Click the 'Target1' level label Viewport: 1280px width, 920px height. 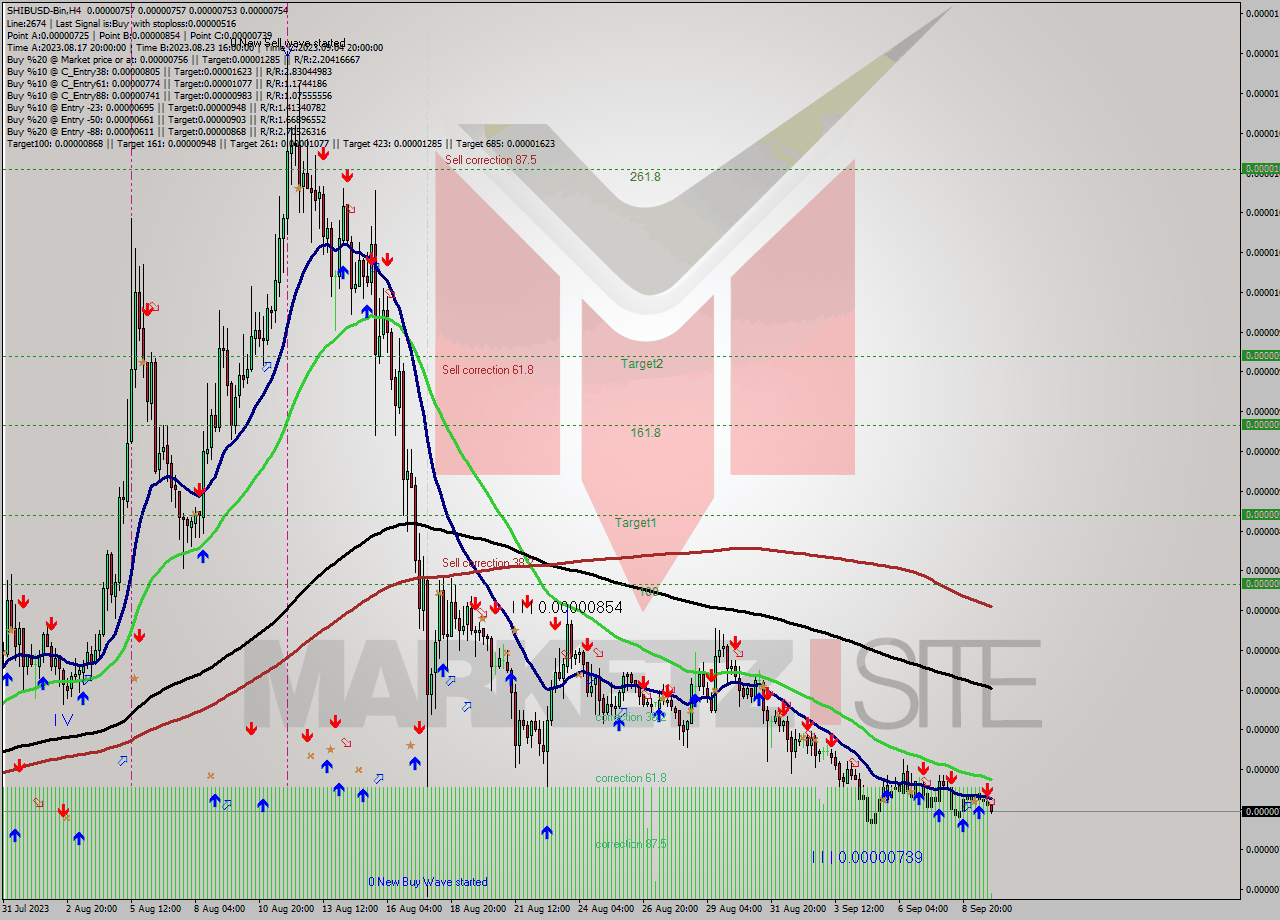[x=636, y=523]
